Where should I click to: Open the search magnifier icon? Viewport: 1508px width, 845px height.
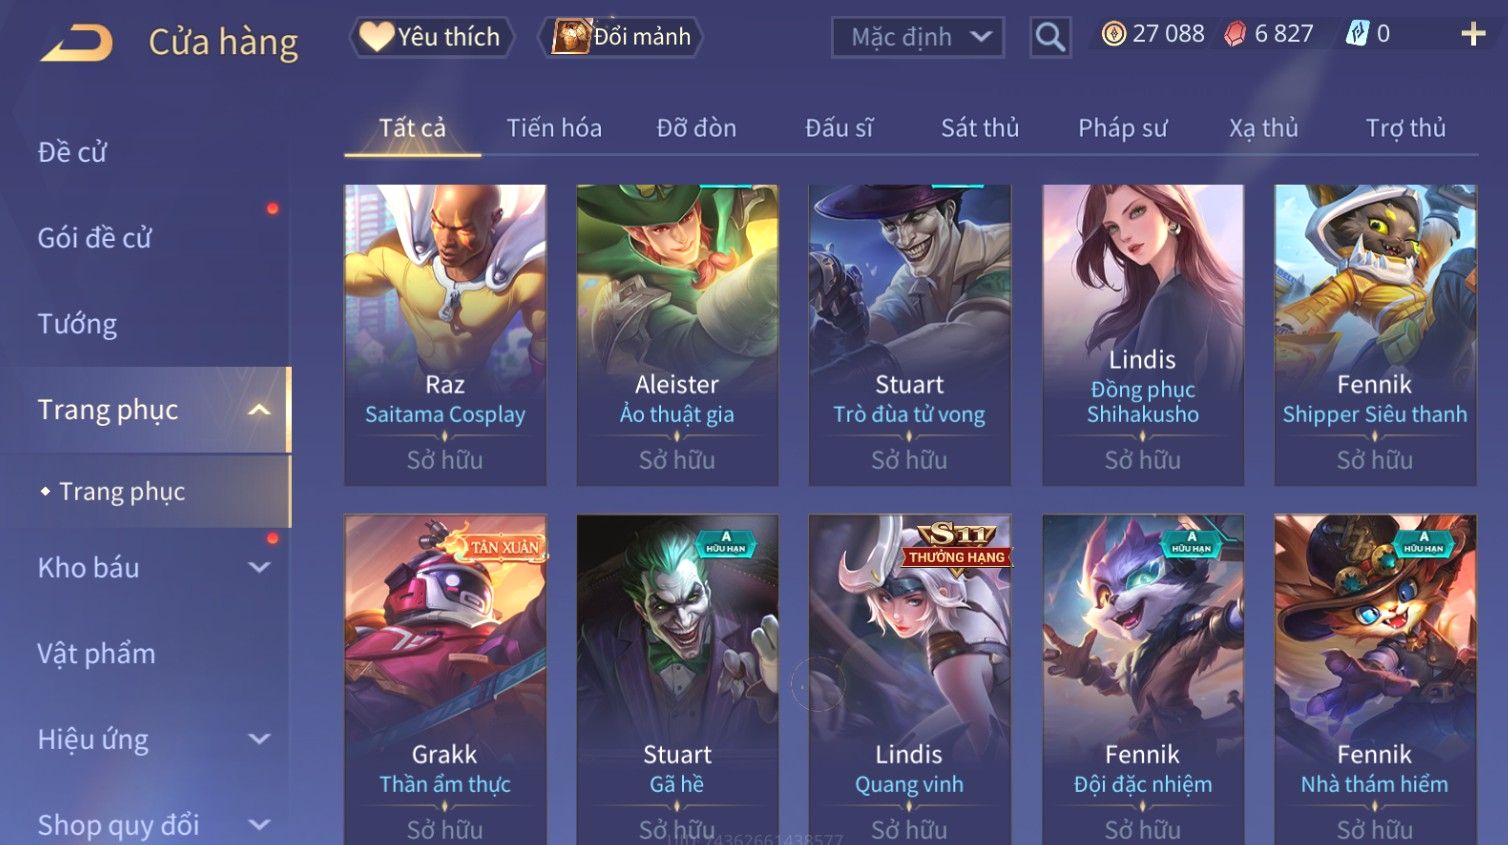[x=1050, y=37]
